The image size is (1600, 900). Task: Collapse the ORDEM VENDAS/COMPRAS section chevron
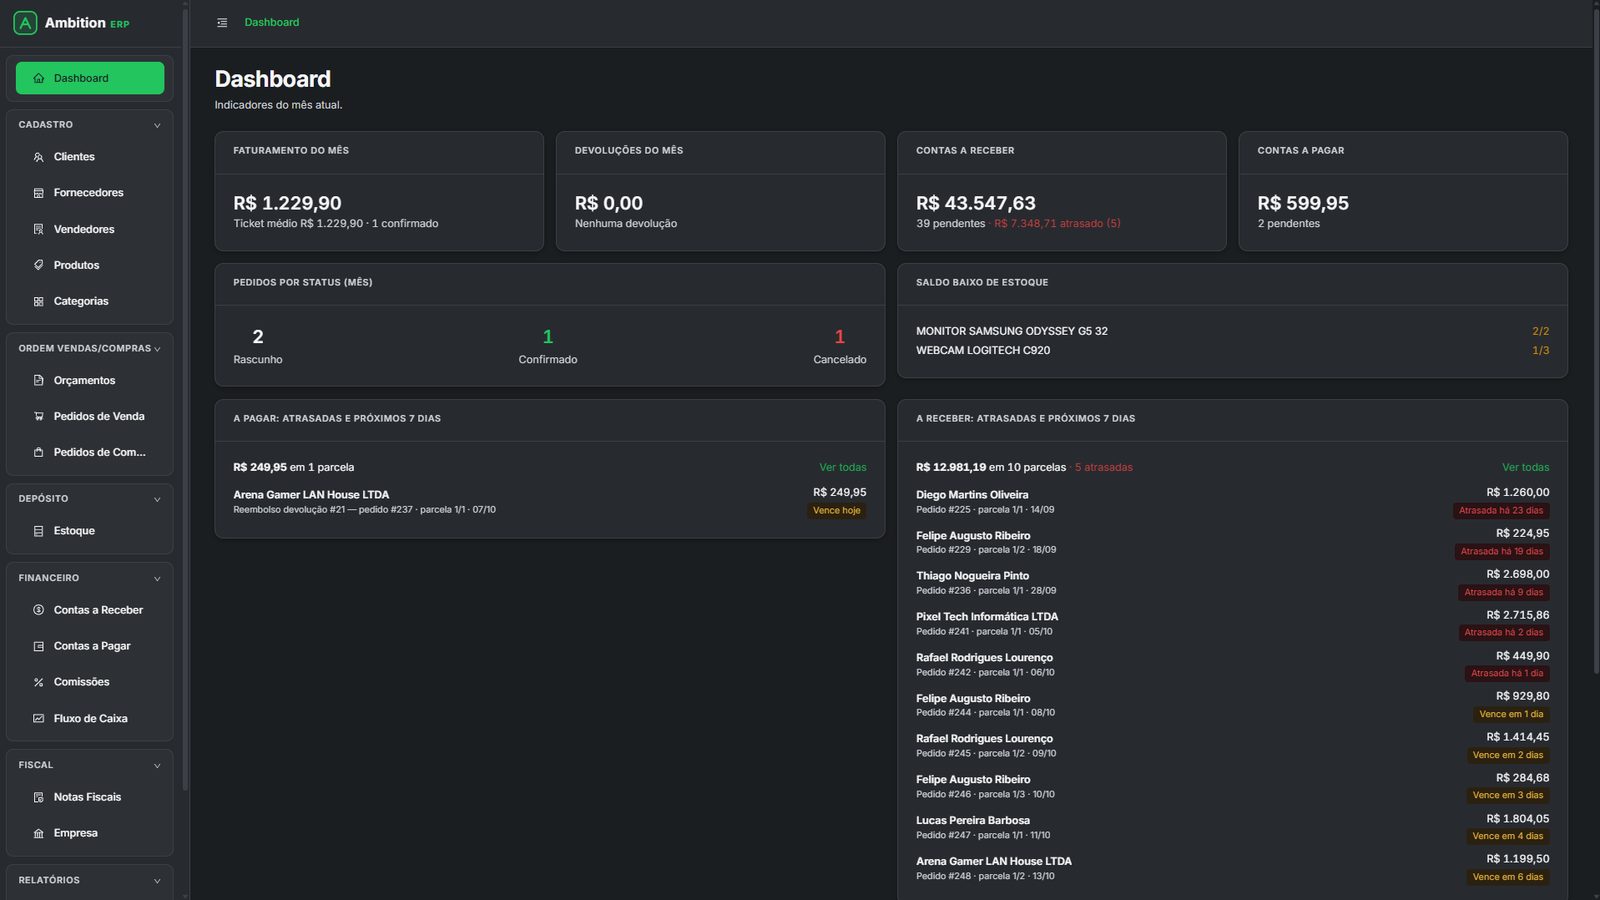(x=157, y=349)
